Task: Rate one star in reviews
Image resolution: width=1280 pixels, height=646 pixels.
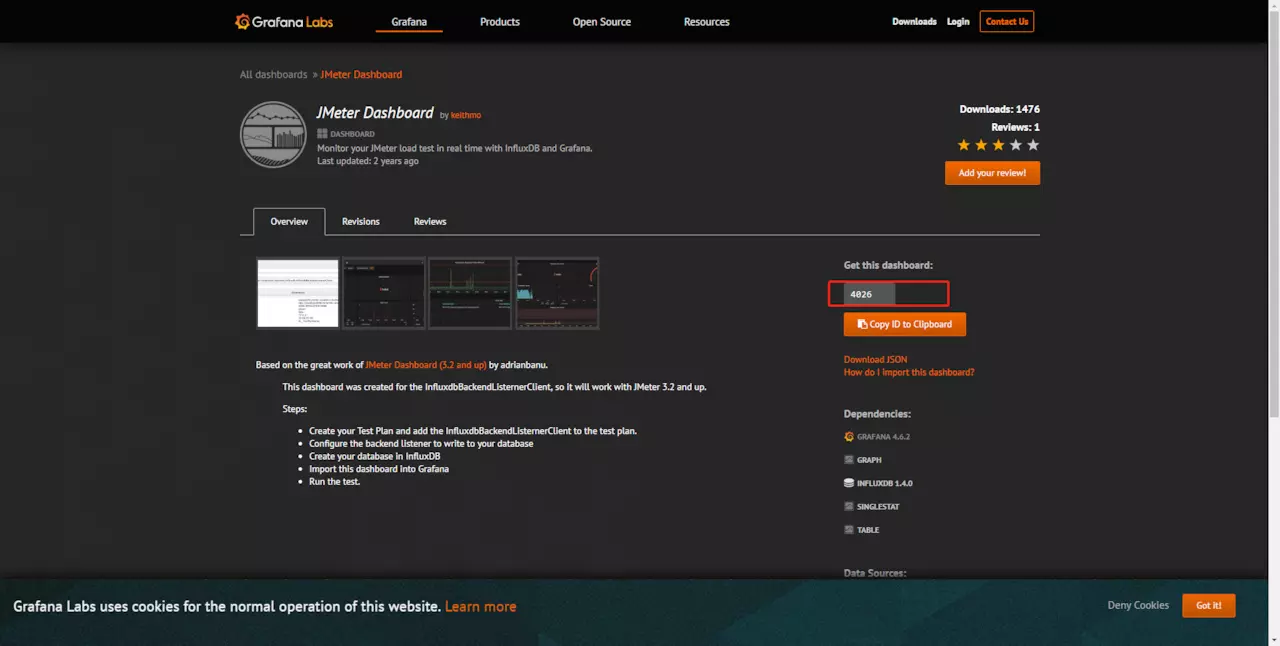Action: (x=964, y=145)
